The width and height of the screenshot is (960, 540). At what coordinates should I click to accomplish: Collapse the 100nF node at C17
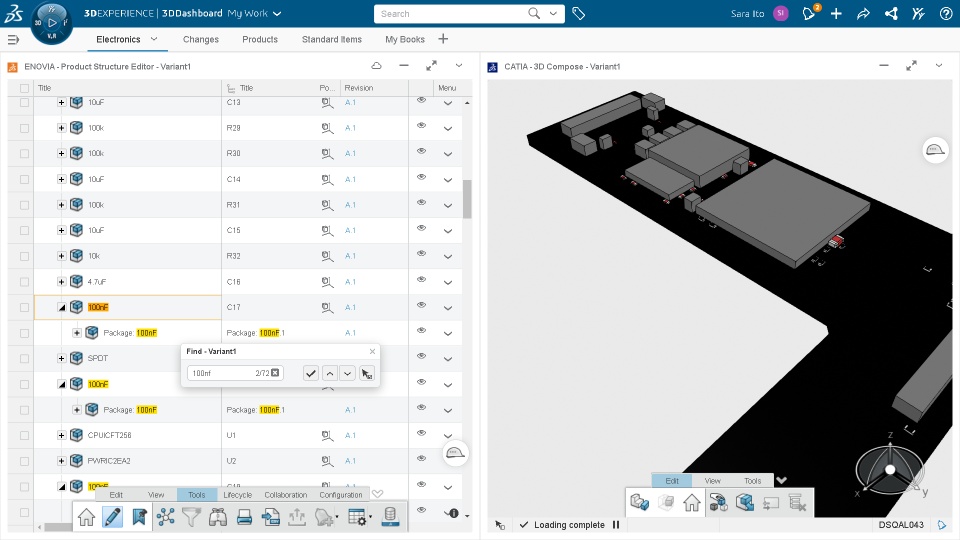point(61,307)
